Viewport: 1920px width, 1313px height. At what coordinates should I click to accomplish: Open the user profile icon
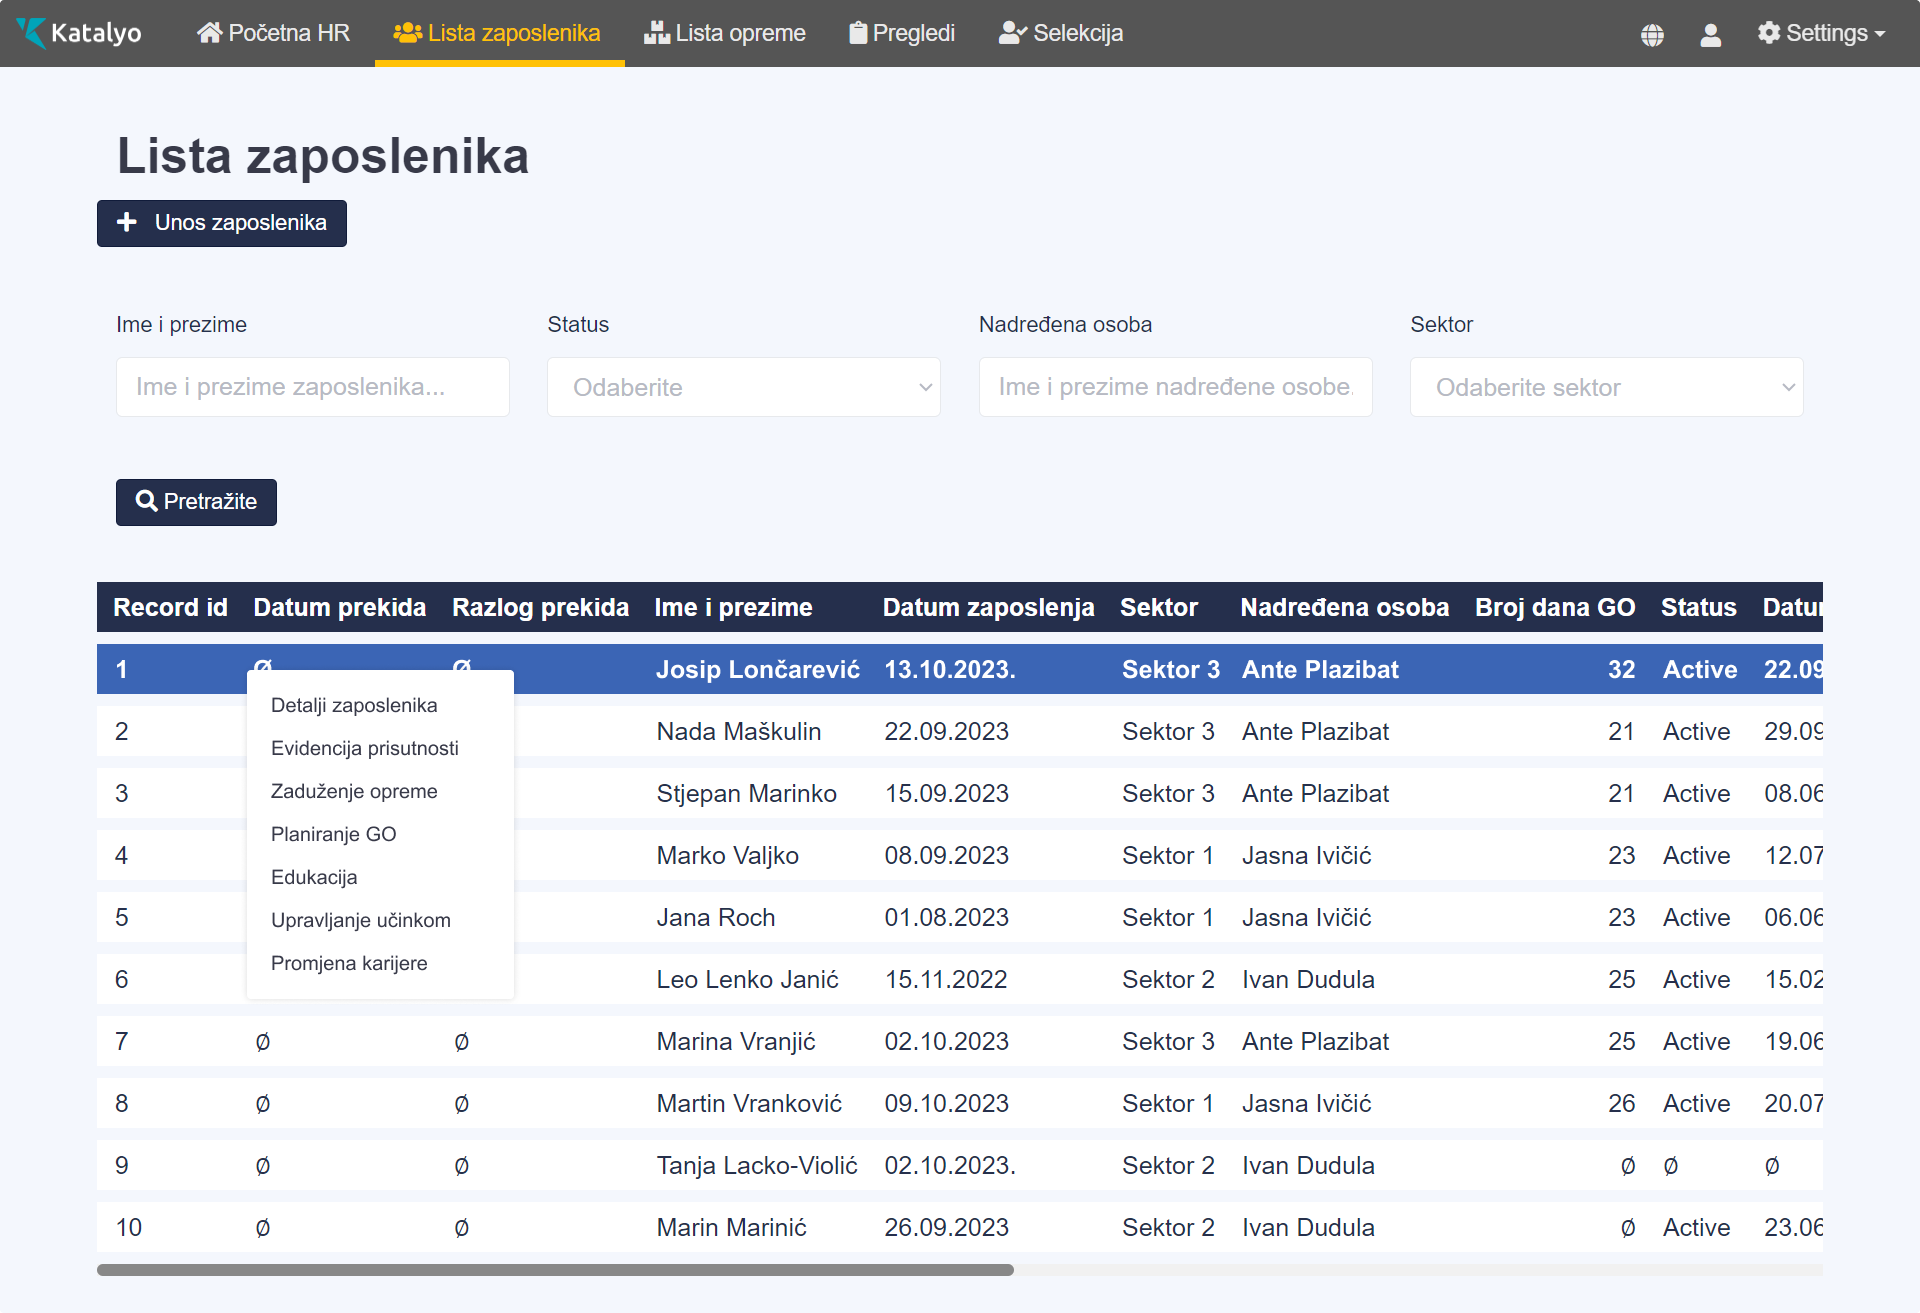[1710, 35]
